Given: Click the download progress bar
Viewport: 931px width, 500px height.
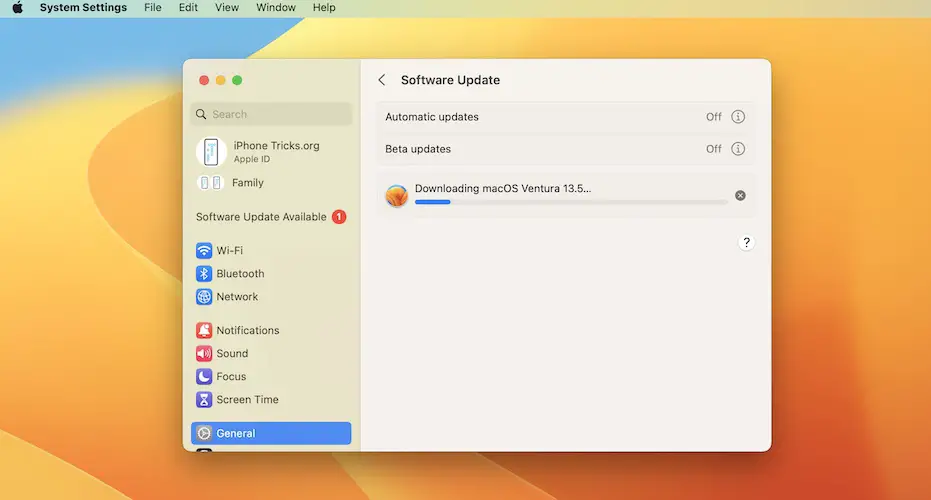Looking at the screenshot, I should click(x=570, y=202).
